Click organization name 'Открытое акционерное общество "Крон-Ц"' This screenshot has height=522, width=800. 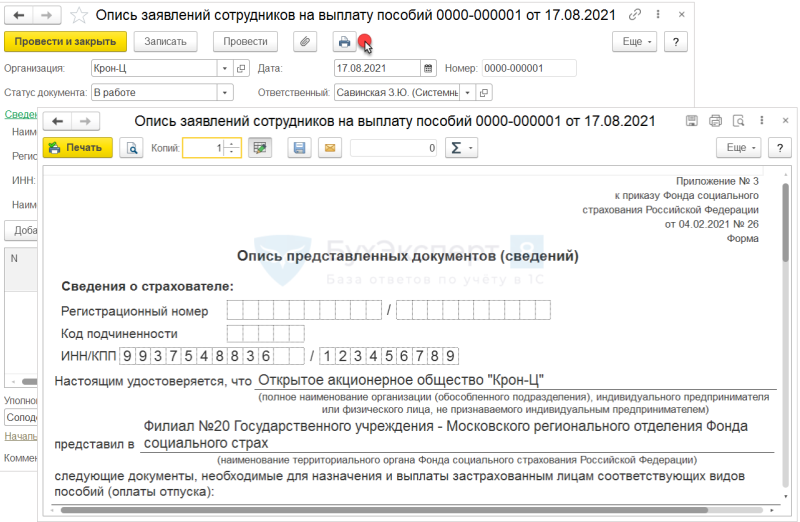(401, 380)
